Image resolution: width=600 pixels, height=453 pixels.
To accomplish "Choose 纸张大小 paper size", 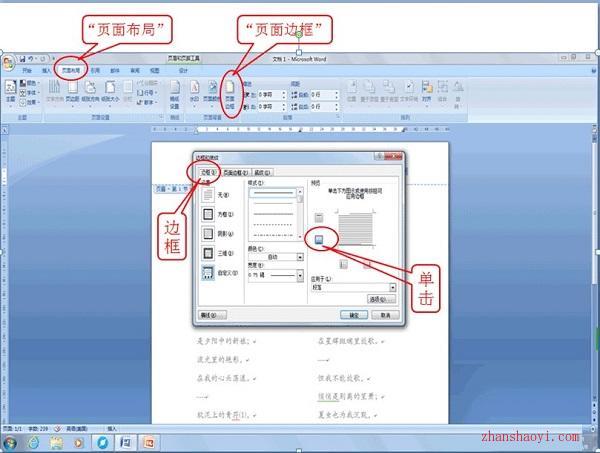I will tap(110, 92).
